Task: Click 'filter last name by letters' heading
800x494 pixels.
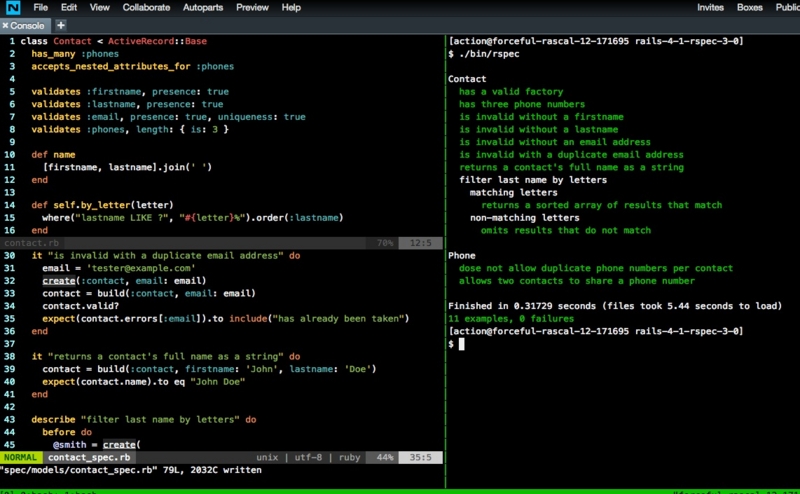Action: click(533, 180)
